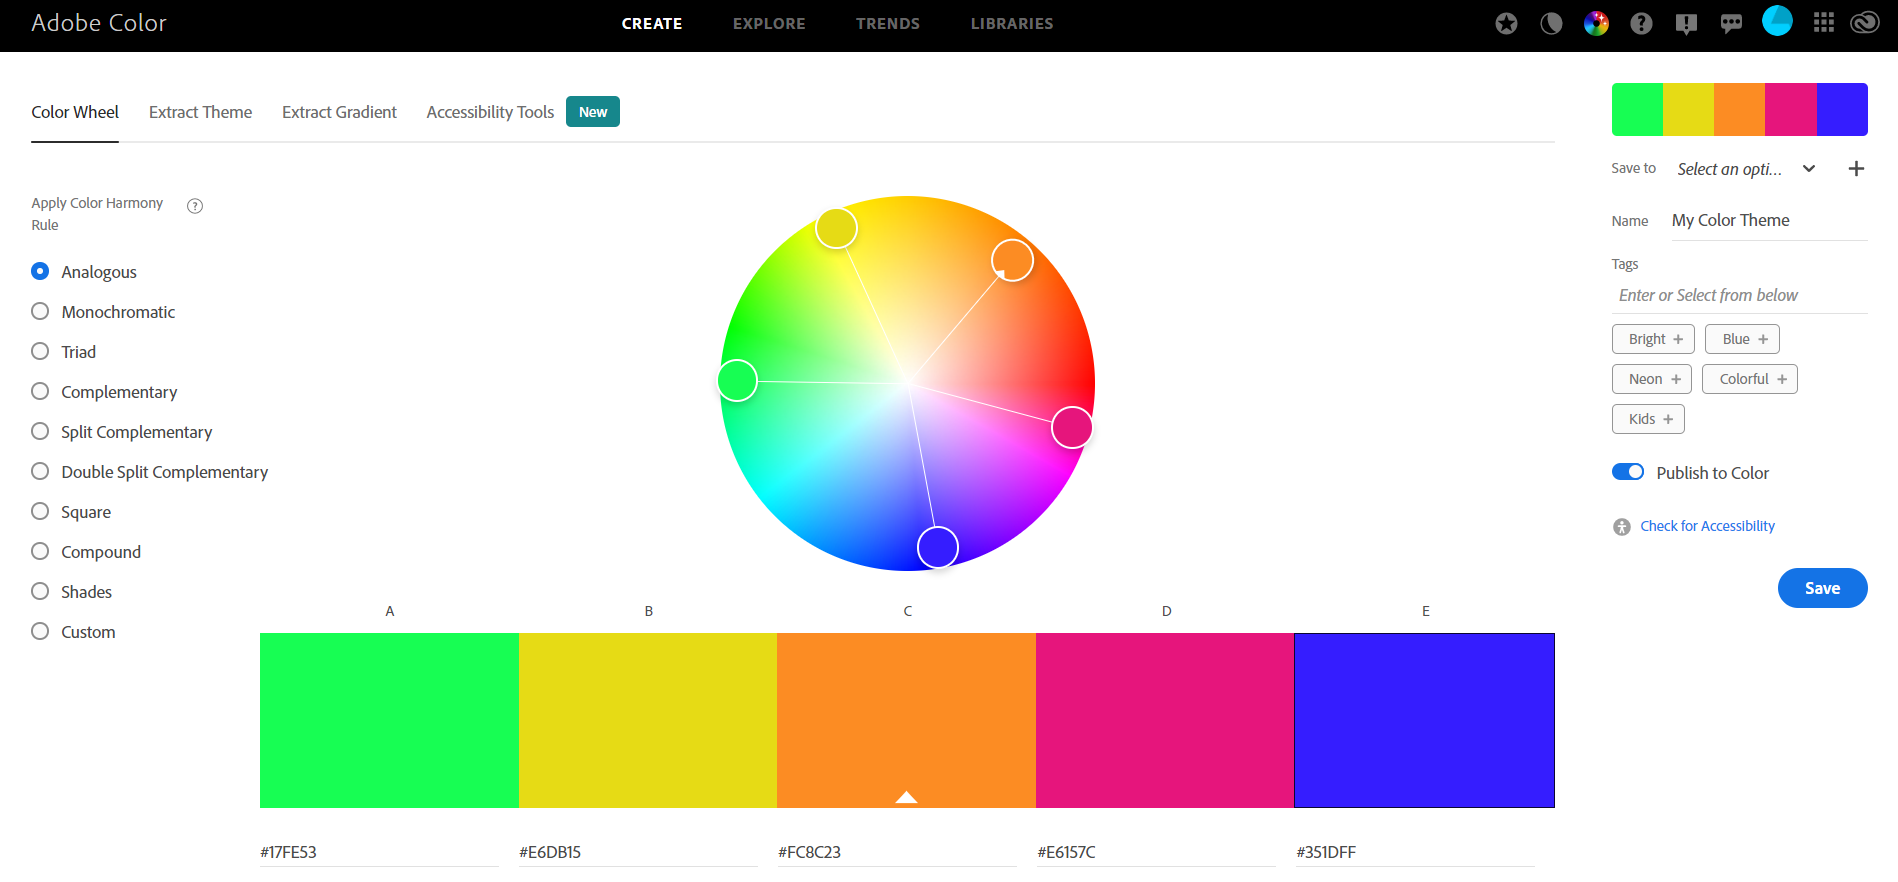Open the help question mark icon

point(1641,23)
